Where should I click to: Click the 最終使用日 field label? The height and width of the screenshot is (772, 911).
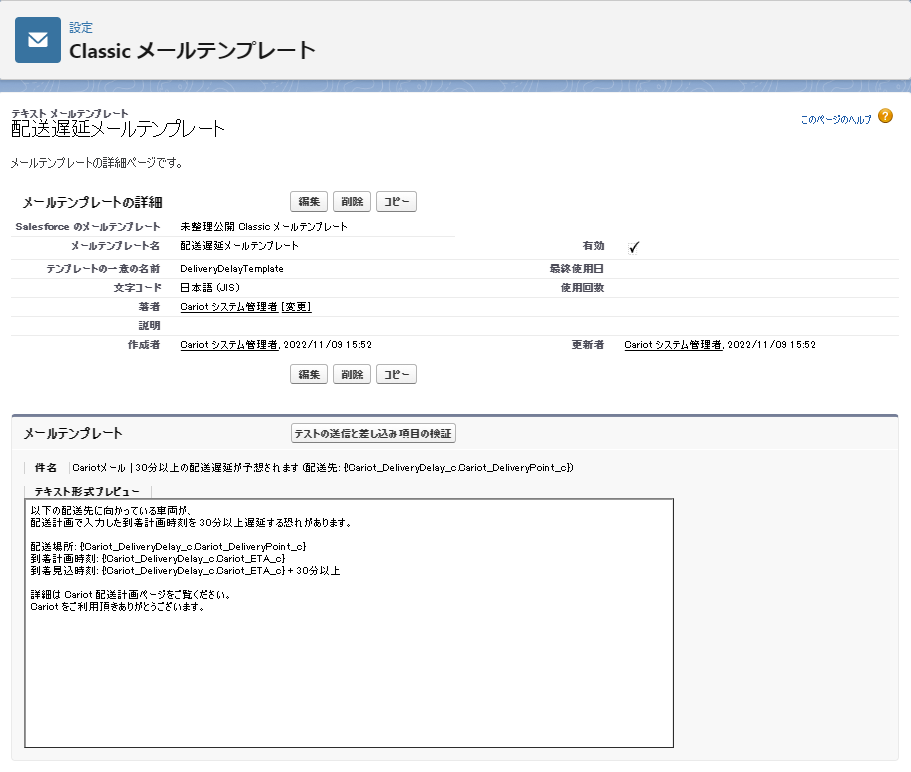coord(576,269)
